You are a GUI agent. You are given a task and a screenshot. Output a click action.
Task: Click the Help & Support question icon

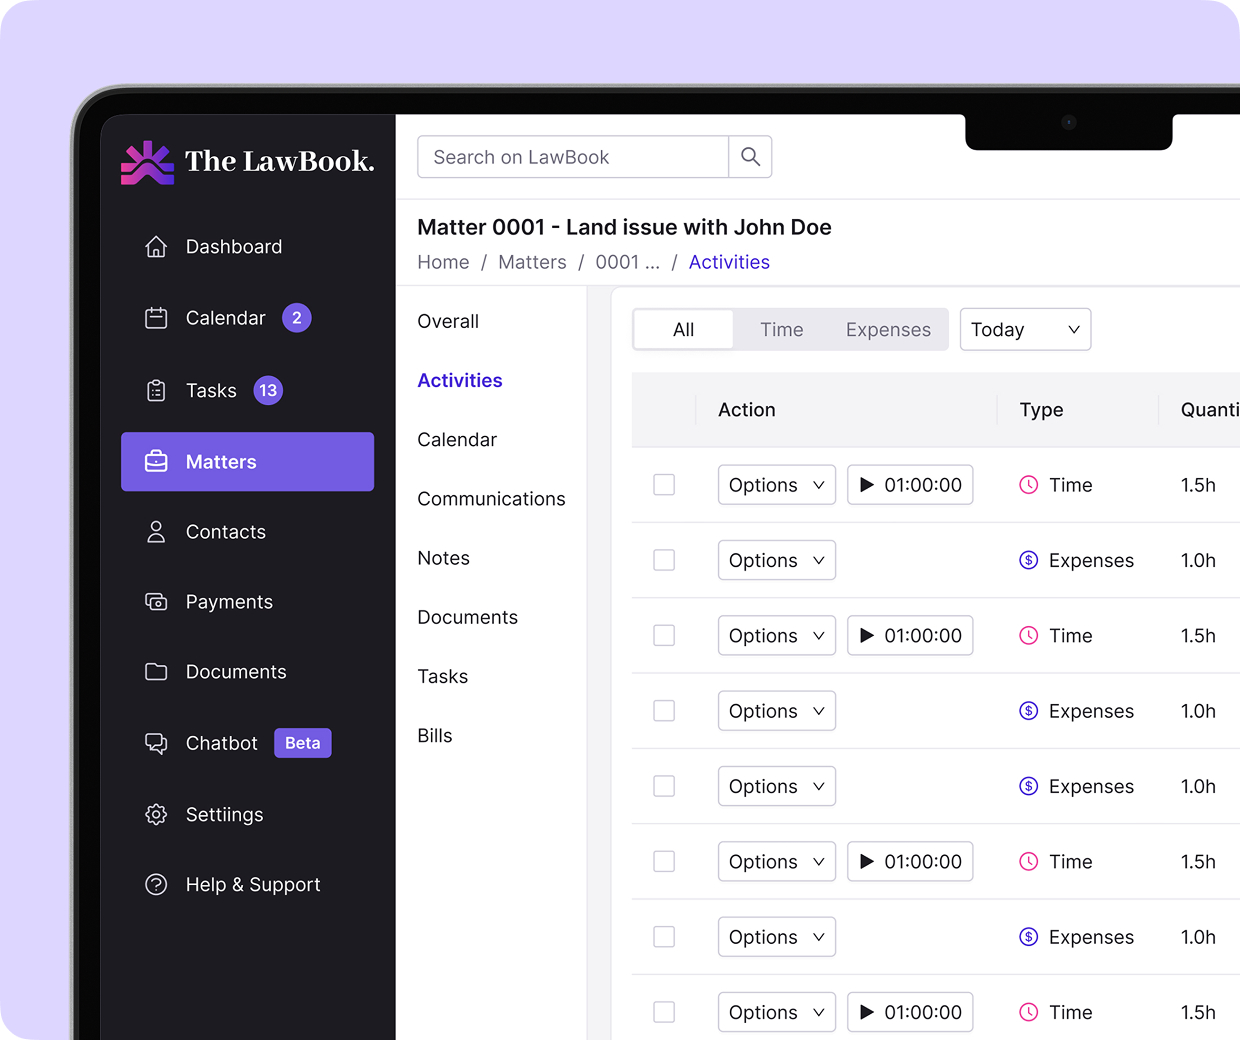pyautogui.click(x=156, y=884)
